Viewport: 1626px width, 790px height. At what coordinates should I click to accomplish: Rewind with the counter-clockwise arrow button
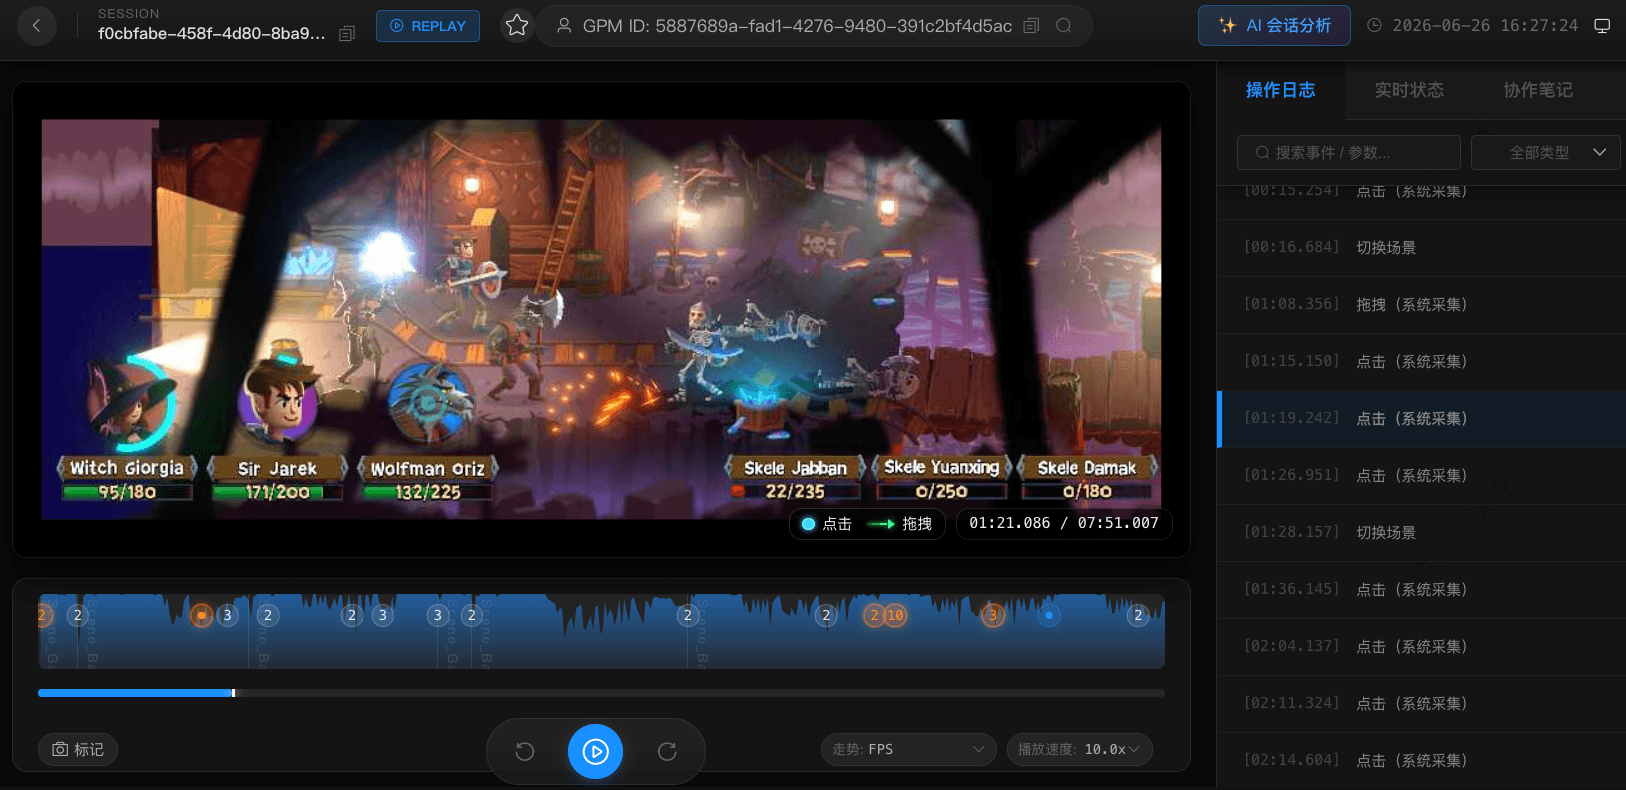(525, 751)
